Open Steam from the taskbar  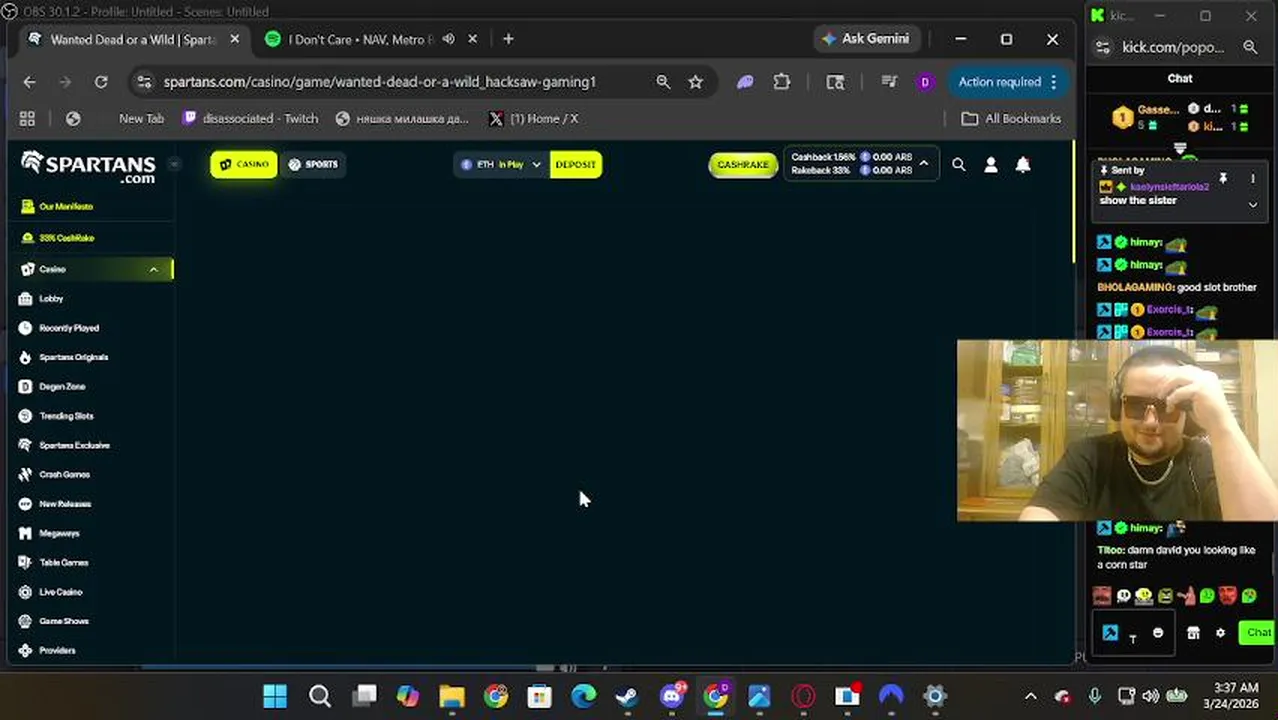click(627, 696)
